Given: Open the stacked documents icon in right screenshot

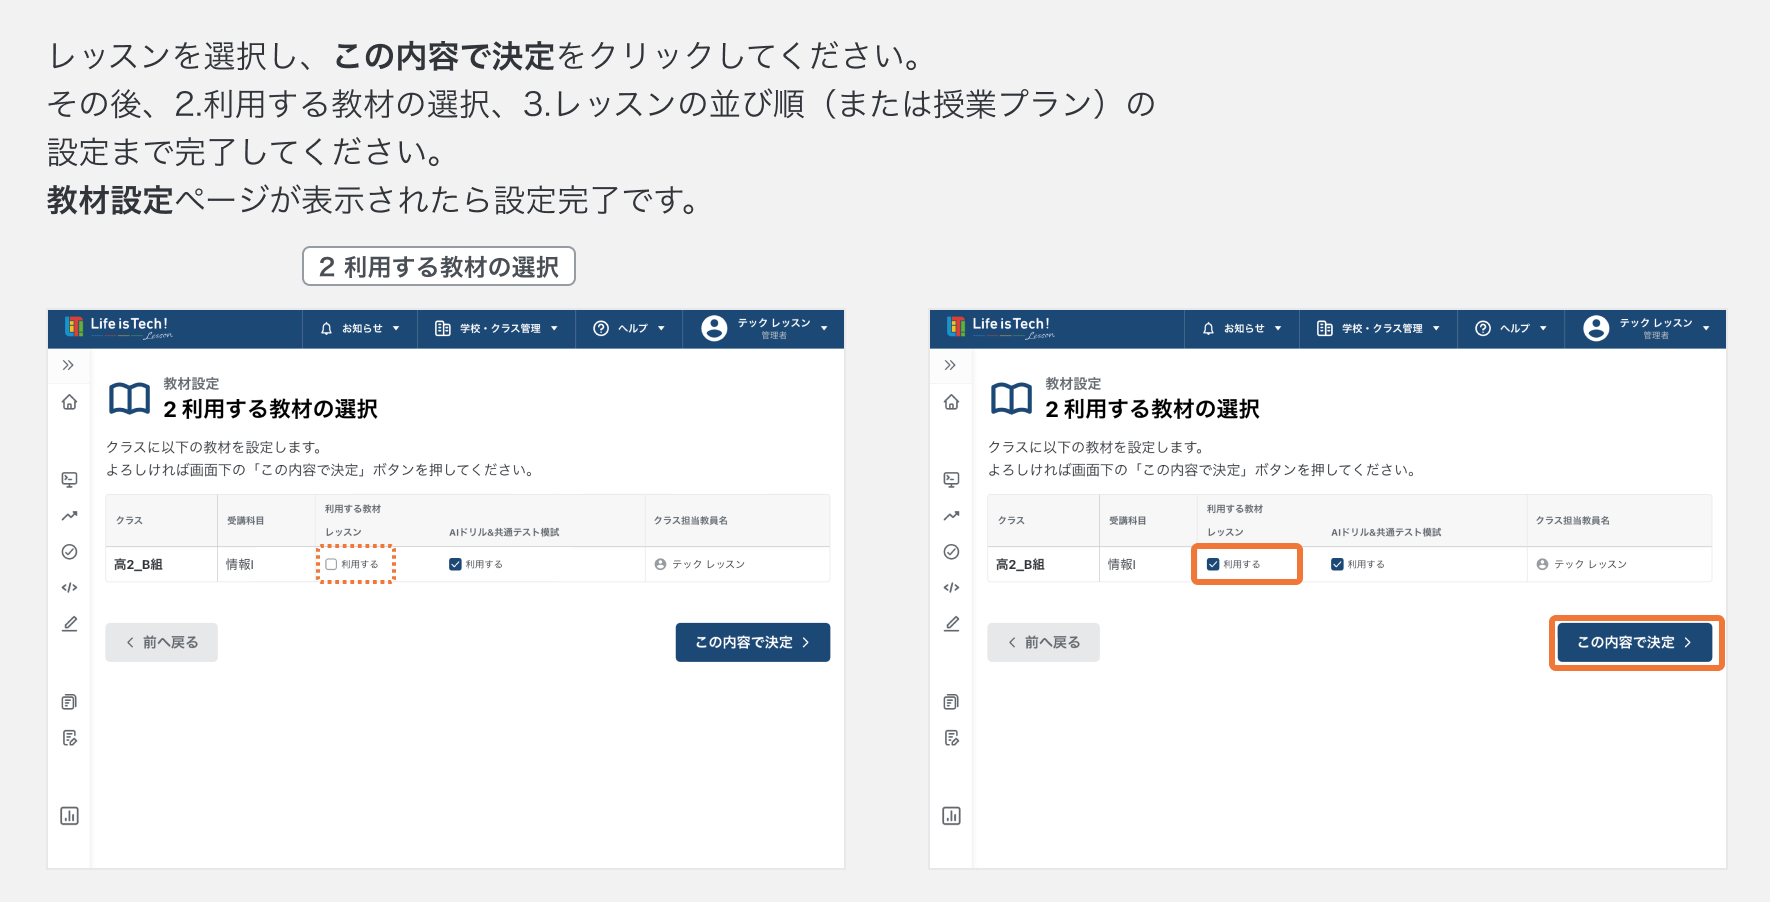Looking at the screenshot, I should (951, 702).
